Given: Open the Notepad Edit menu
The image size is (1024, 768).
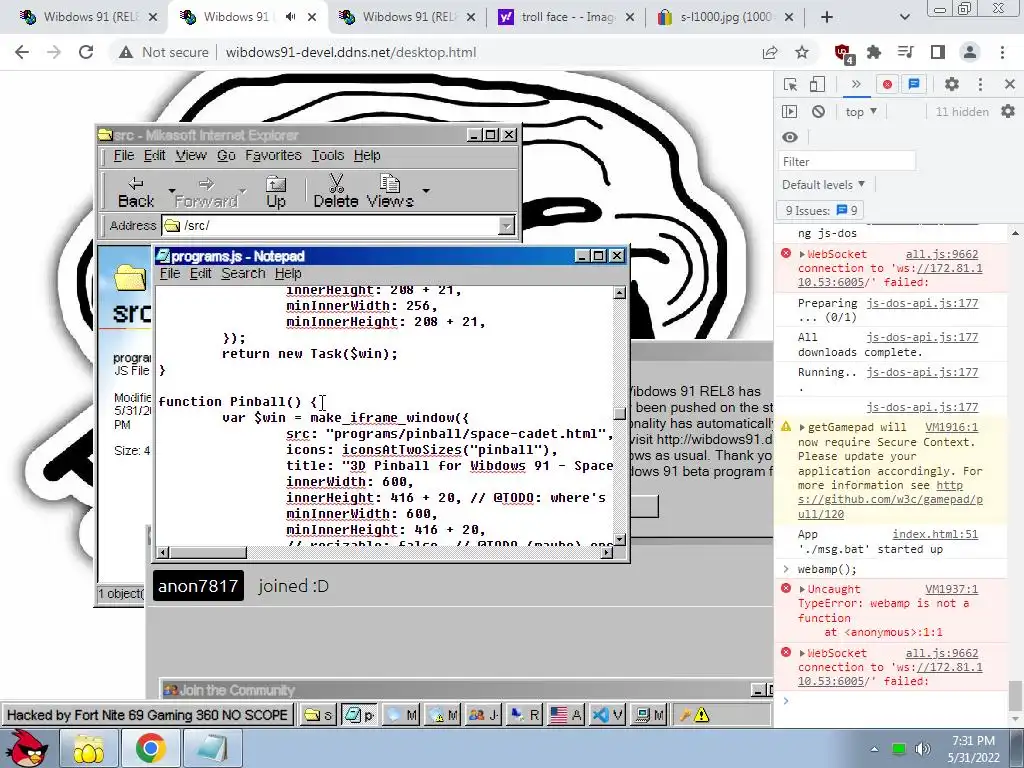Looking at the screenshot, I should 200,274.
